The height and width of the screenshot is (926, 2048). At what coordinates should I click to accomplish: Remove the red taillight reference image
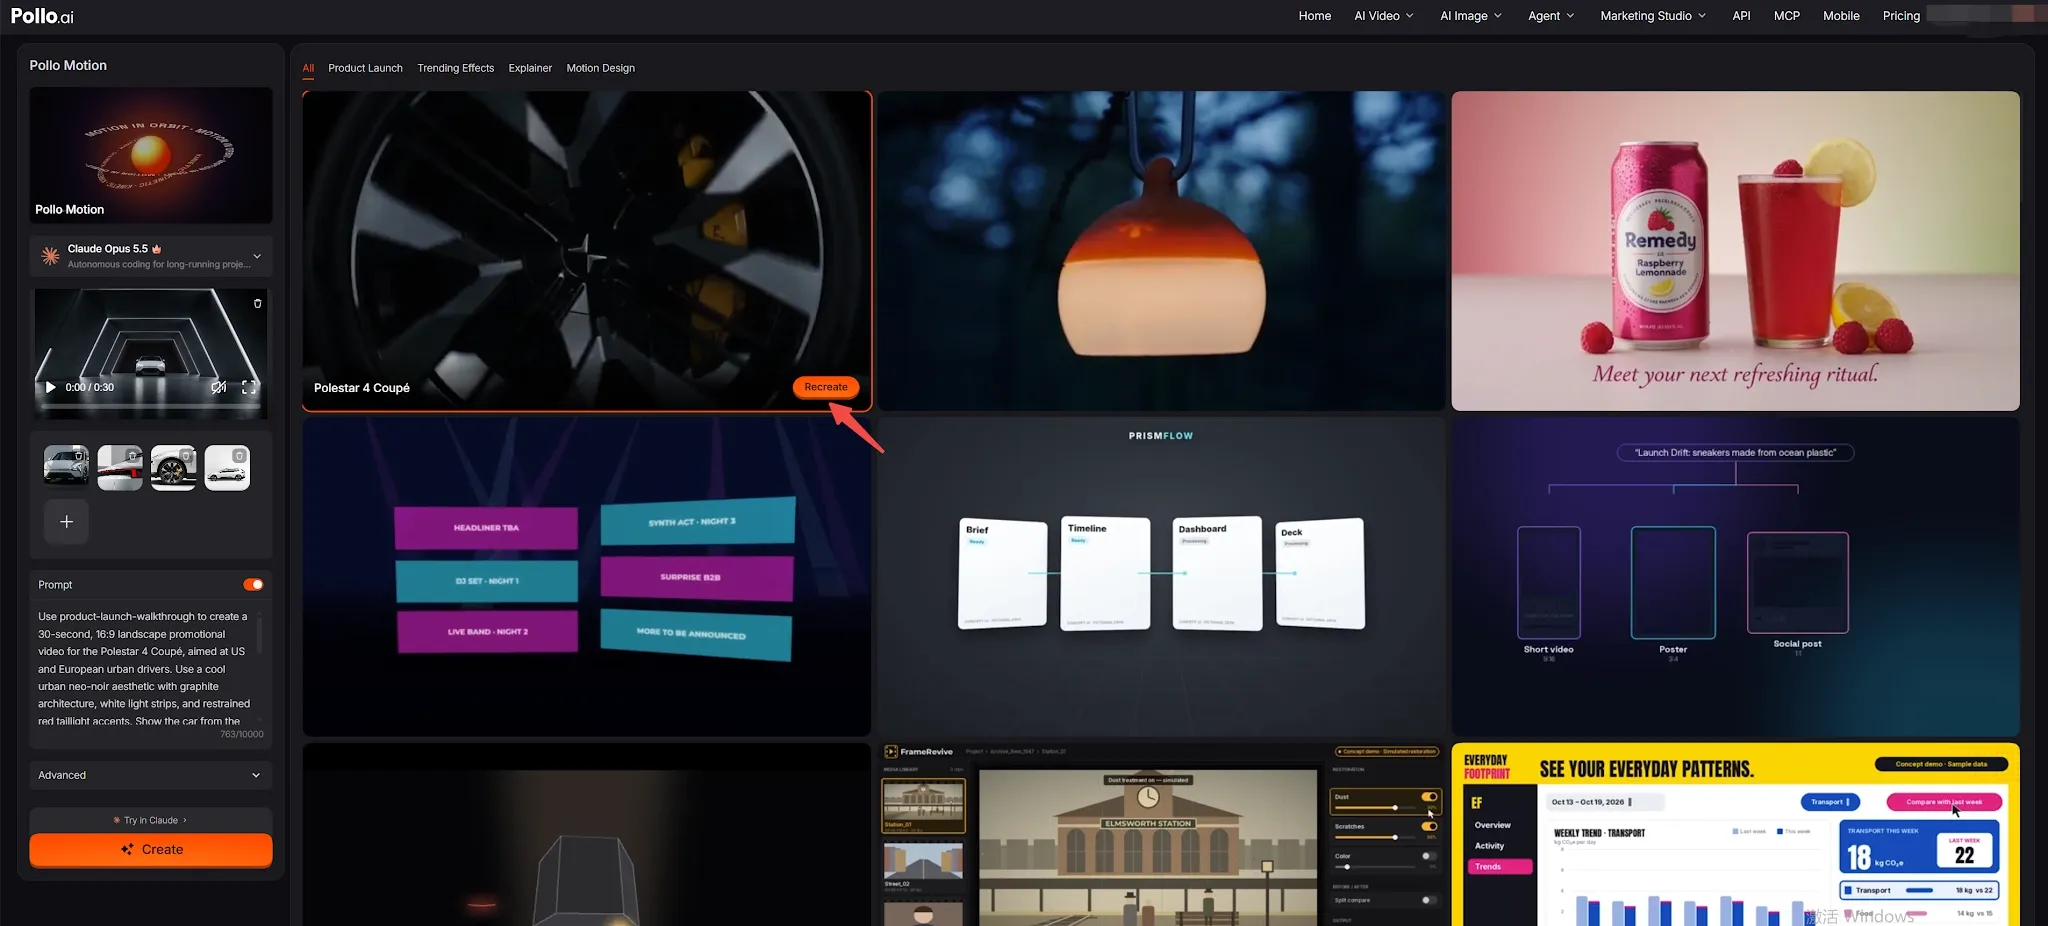point(133,456)
